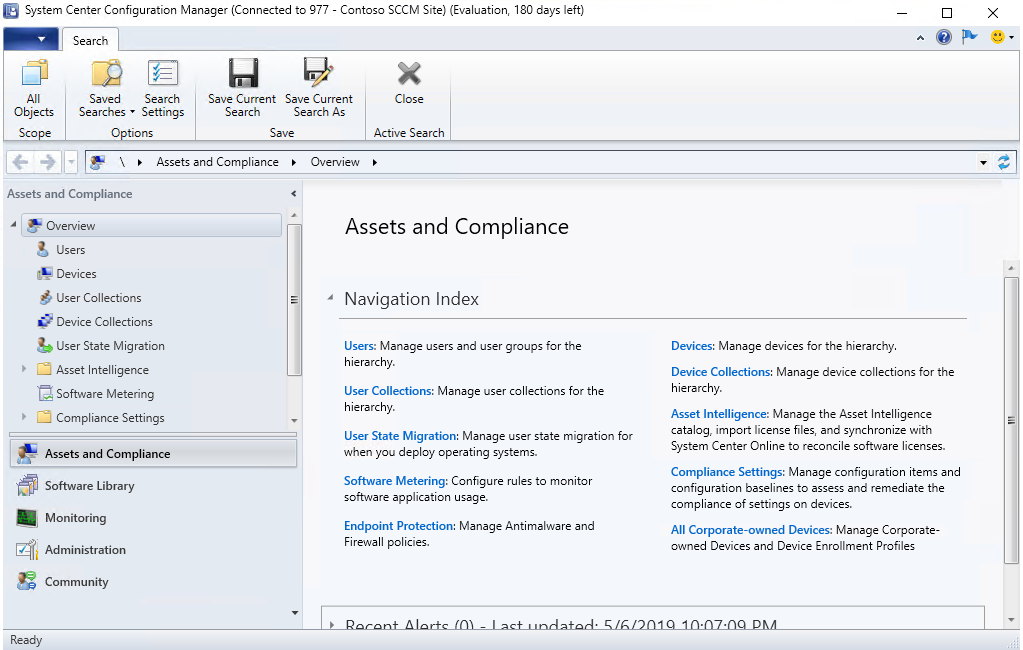
Task: Expand breadcrumb arrow after Assets and Compliance
Action: (x=294, y=162)
